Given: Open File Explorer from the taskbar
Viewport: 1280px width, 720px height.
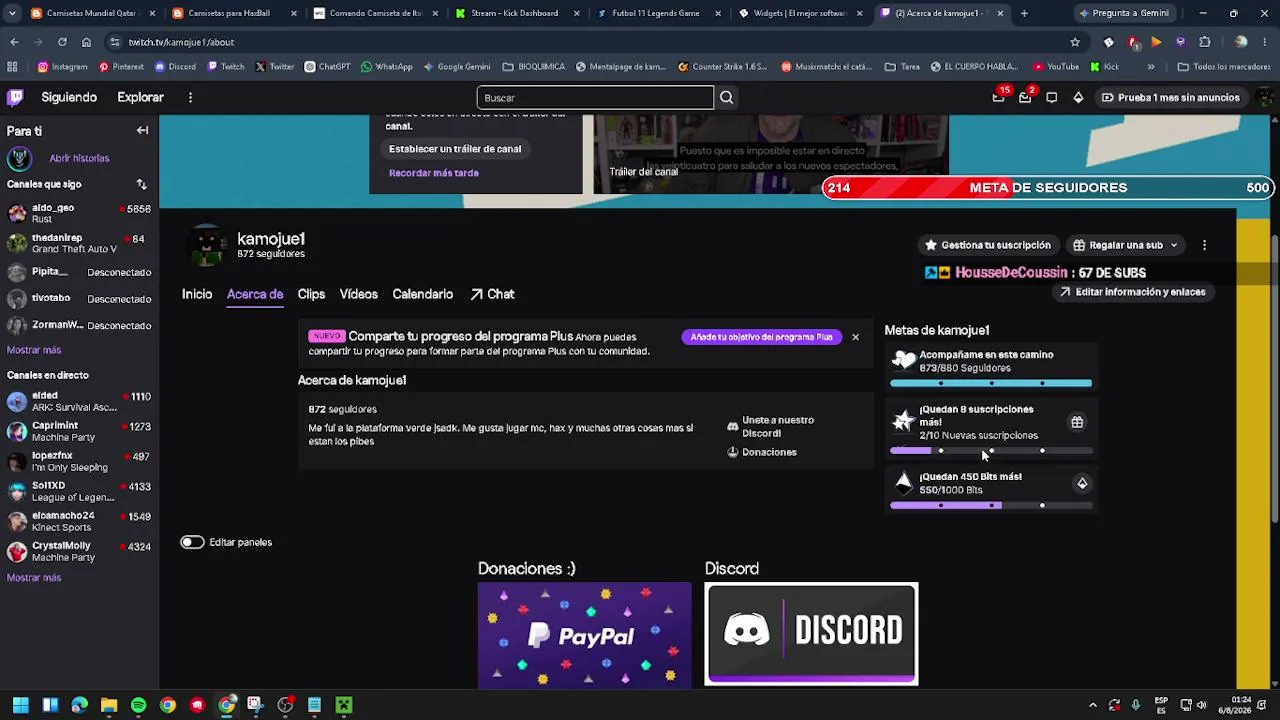Looking at the screenshot, I should point(109,705).
